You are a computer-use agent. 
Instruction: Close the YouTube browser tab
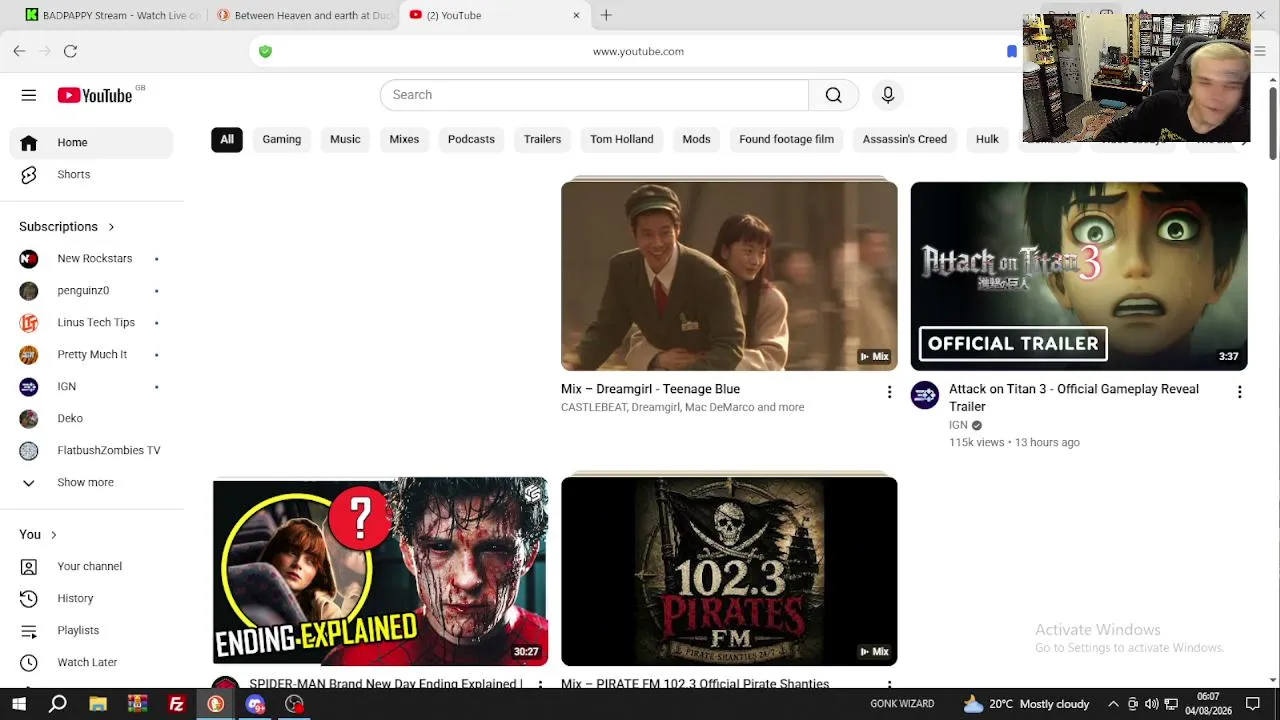point(576,15)
